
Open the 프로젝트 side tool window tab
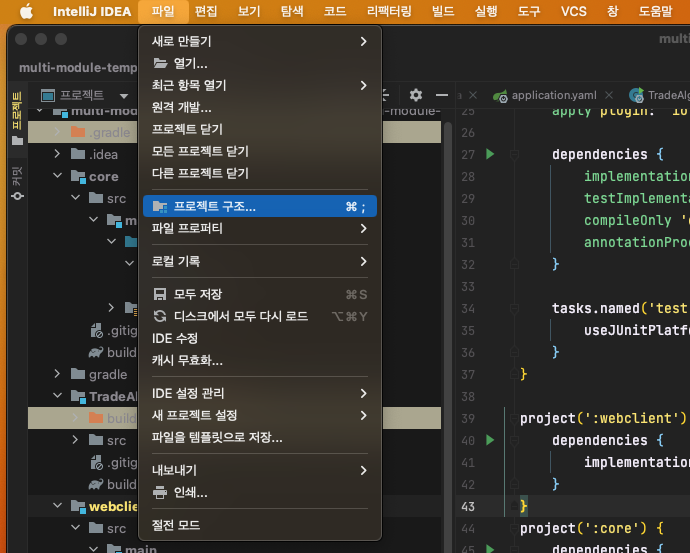tap(17, 118)
